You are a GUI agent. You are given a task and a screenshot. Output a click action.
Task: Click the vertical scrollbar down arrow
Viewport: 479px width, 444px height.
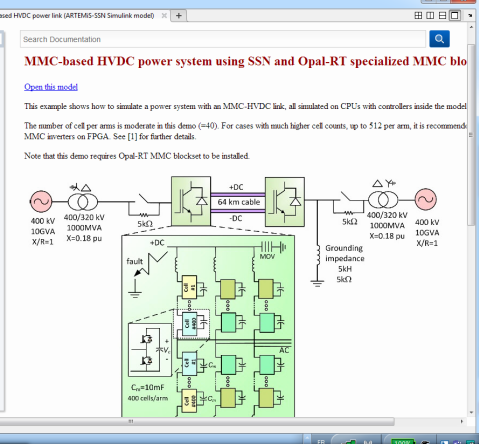click(x=471, y=412)
